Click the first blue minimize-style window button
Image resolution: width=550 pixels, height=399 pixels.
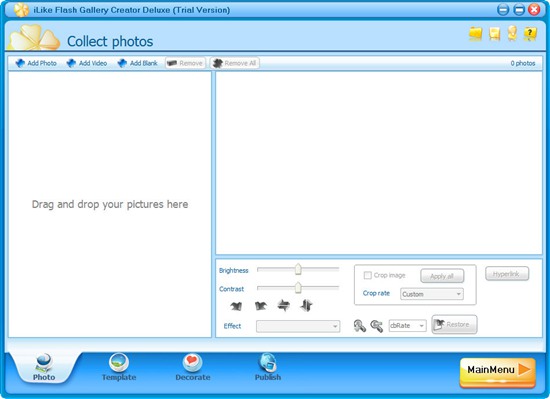[503, 9]
